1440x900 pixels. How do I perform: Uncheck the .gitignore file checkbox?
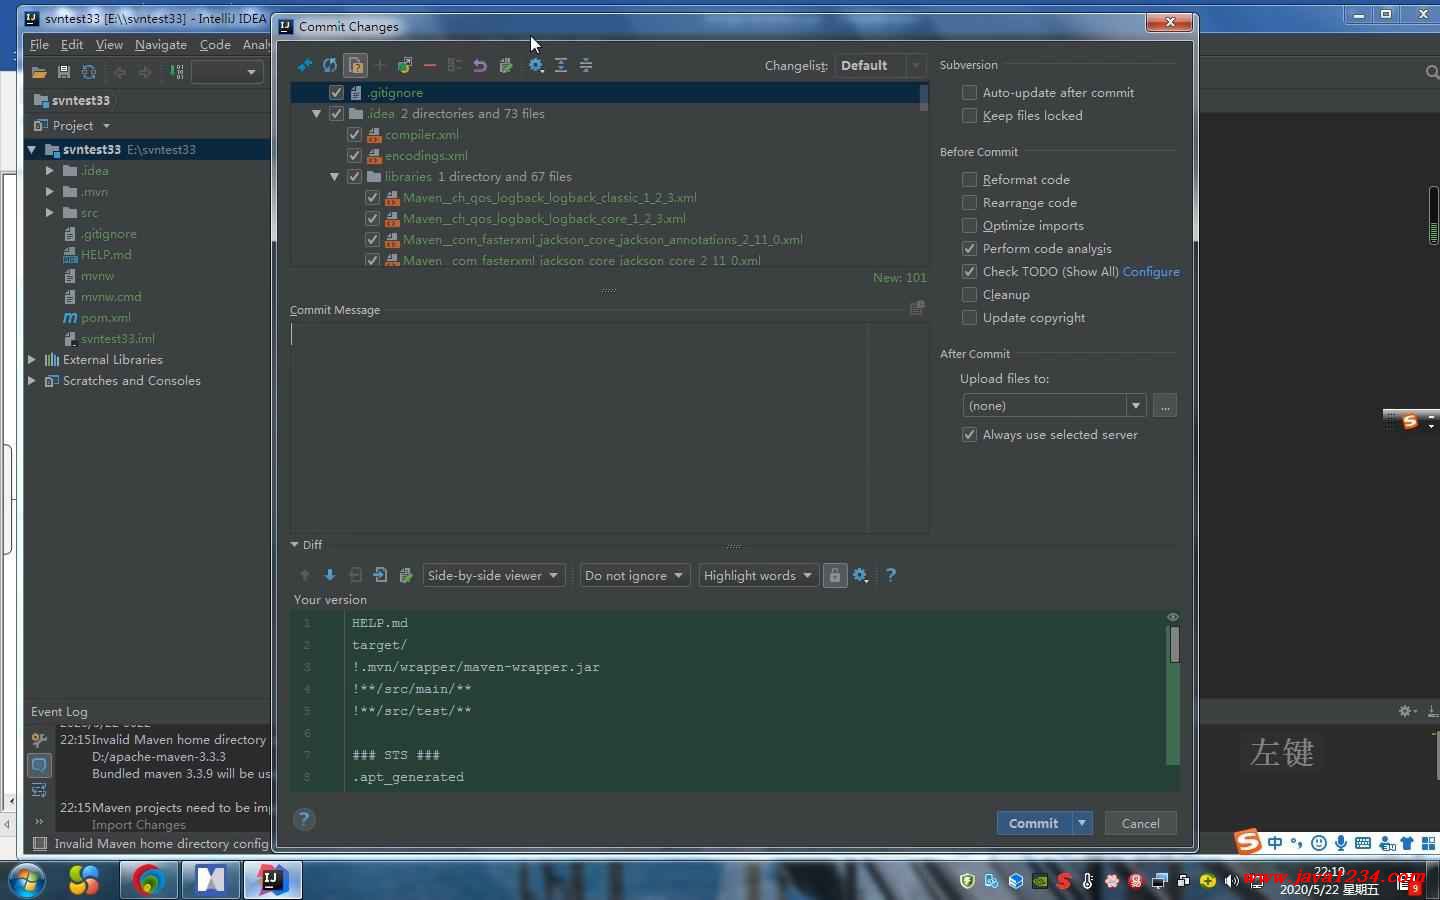click(336, 92)
